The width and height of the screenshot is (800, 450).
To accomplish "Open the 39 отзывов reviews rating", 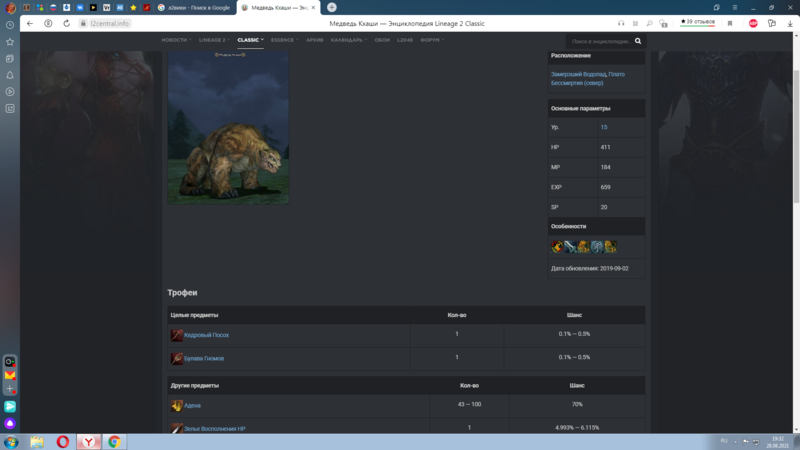I will pyautogui.click(x=697, y=22).
